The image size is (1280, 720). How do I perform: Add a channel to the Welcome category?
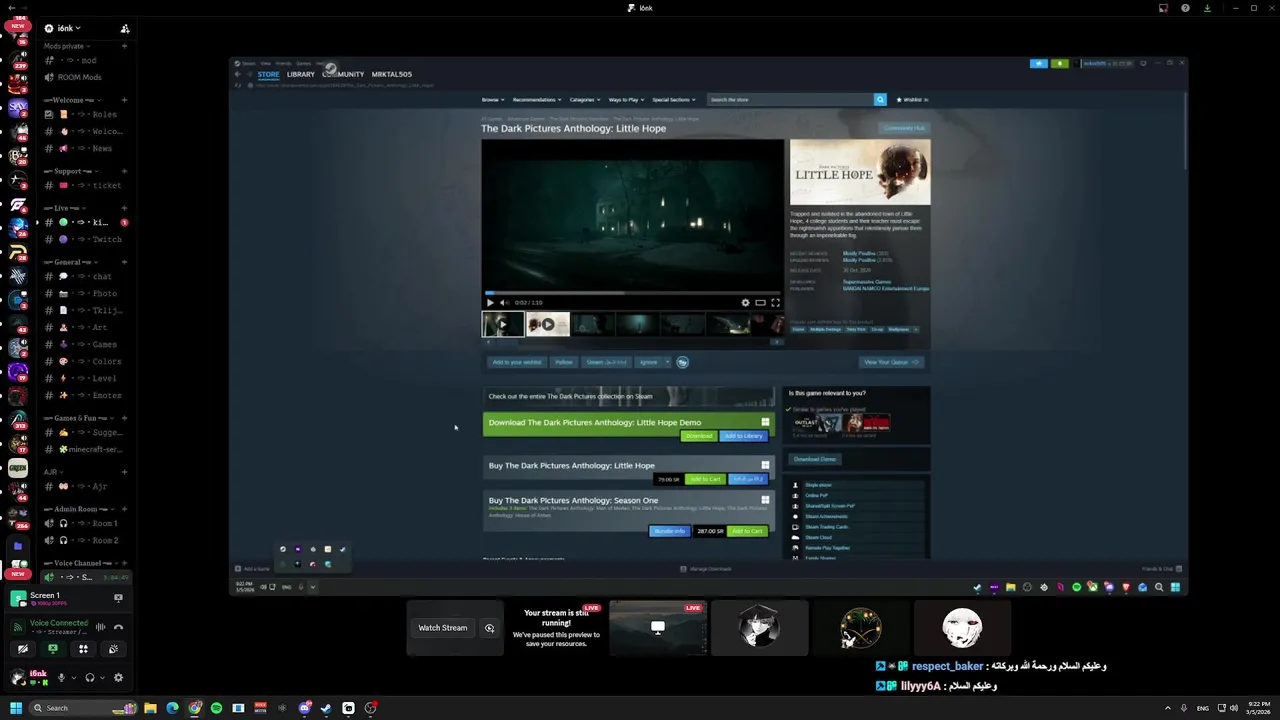pyautogui.click(x=125, y=100)
